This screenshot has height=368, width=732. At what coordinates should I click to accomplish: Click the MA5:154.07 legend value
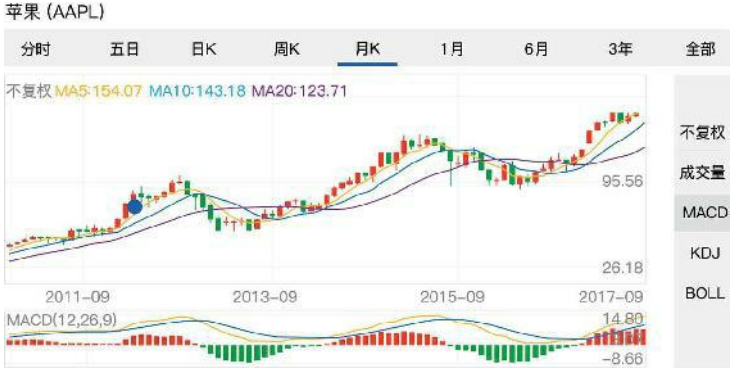point(98,91)
